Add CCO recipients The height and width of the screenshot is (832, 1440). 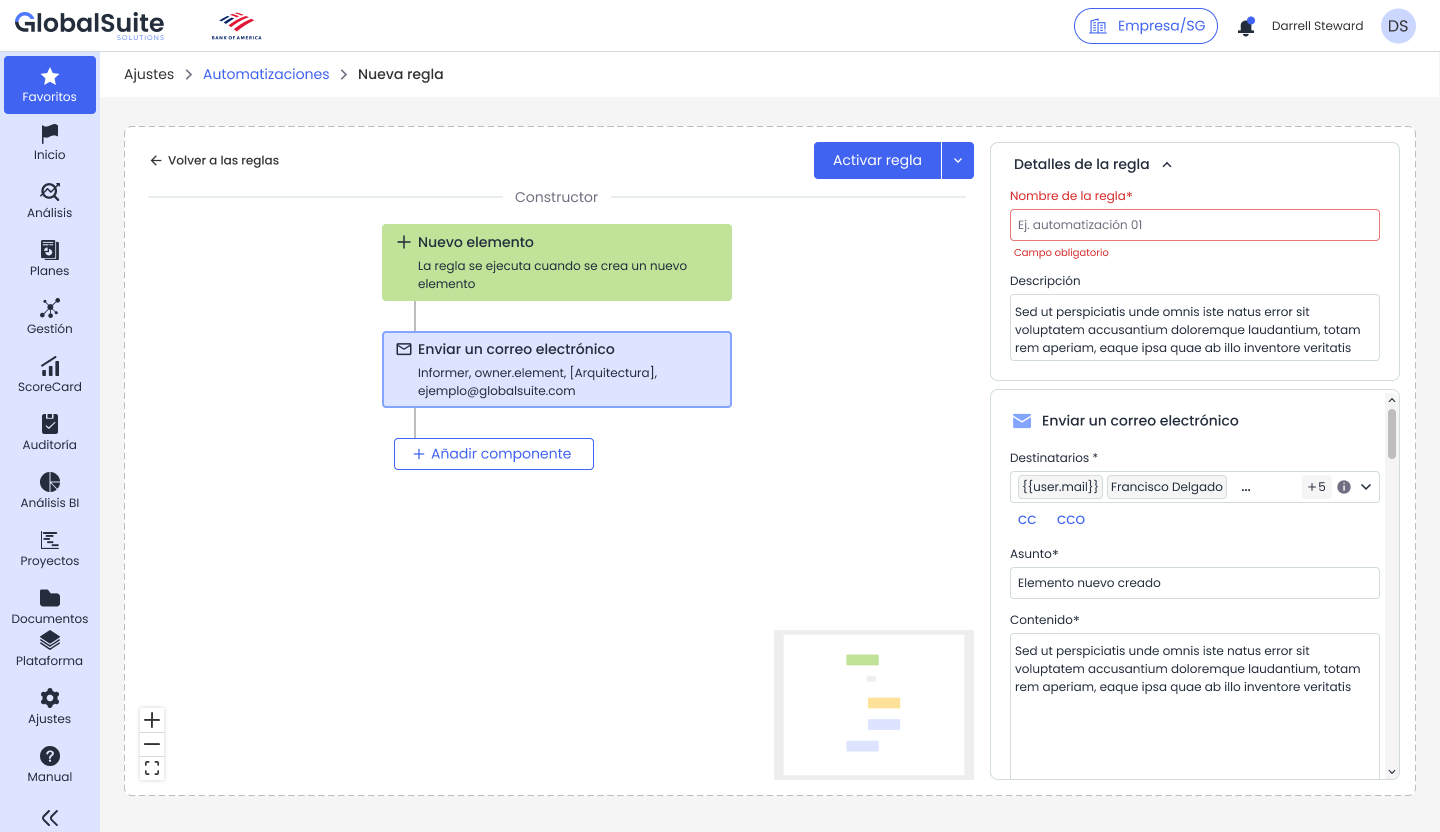pos(1071,520)
